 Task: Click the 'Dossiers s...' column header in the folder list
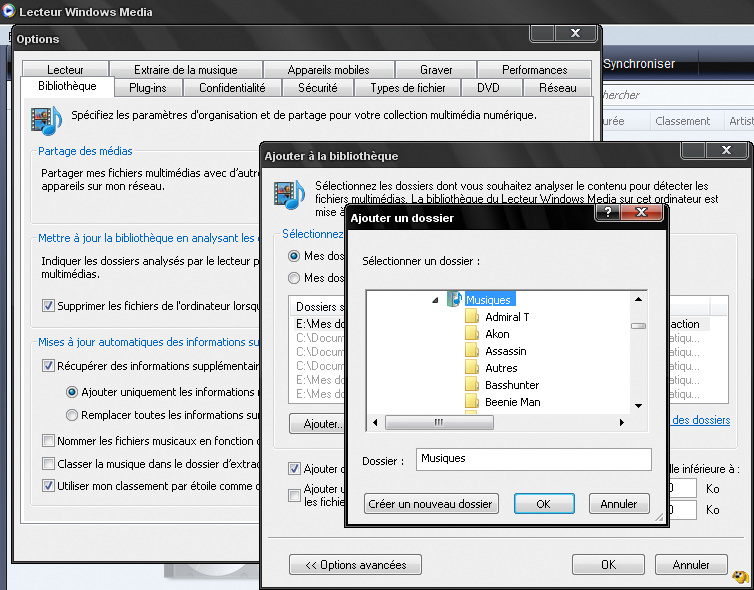click(x=319, y=306)
